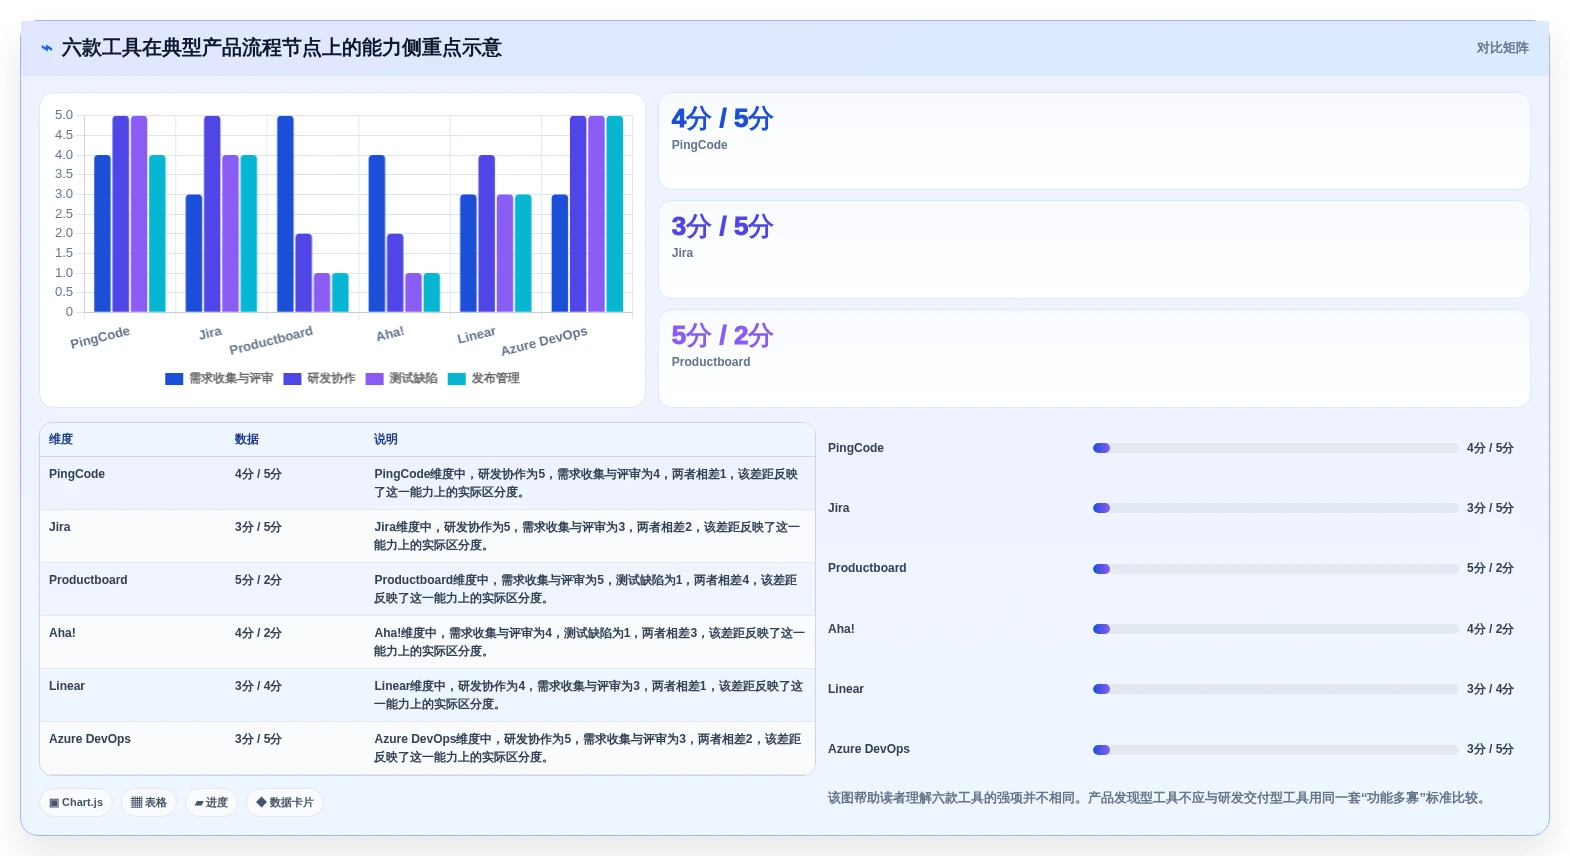Click the blue icon beside the dashboard title
Viewport: 1570px width, 856px height.
coord(46,48)
